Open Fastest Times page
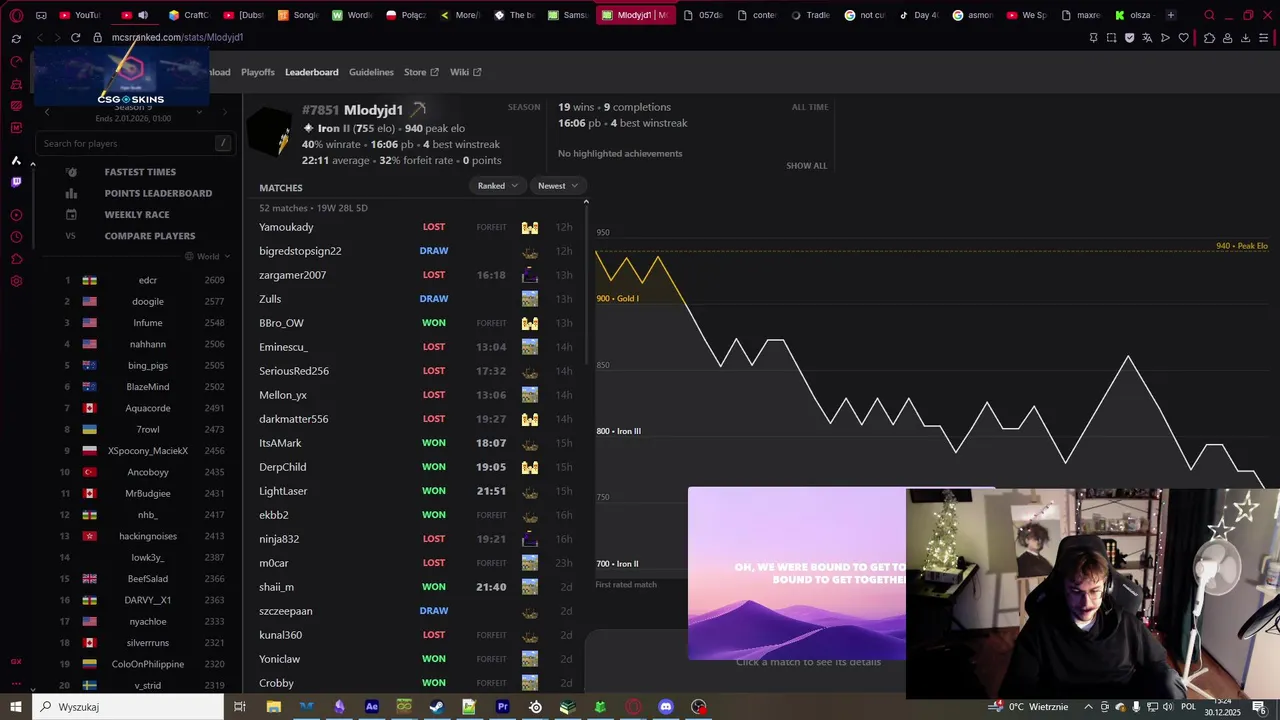 click(140, 172)
